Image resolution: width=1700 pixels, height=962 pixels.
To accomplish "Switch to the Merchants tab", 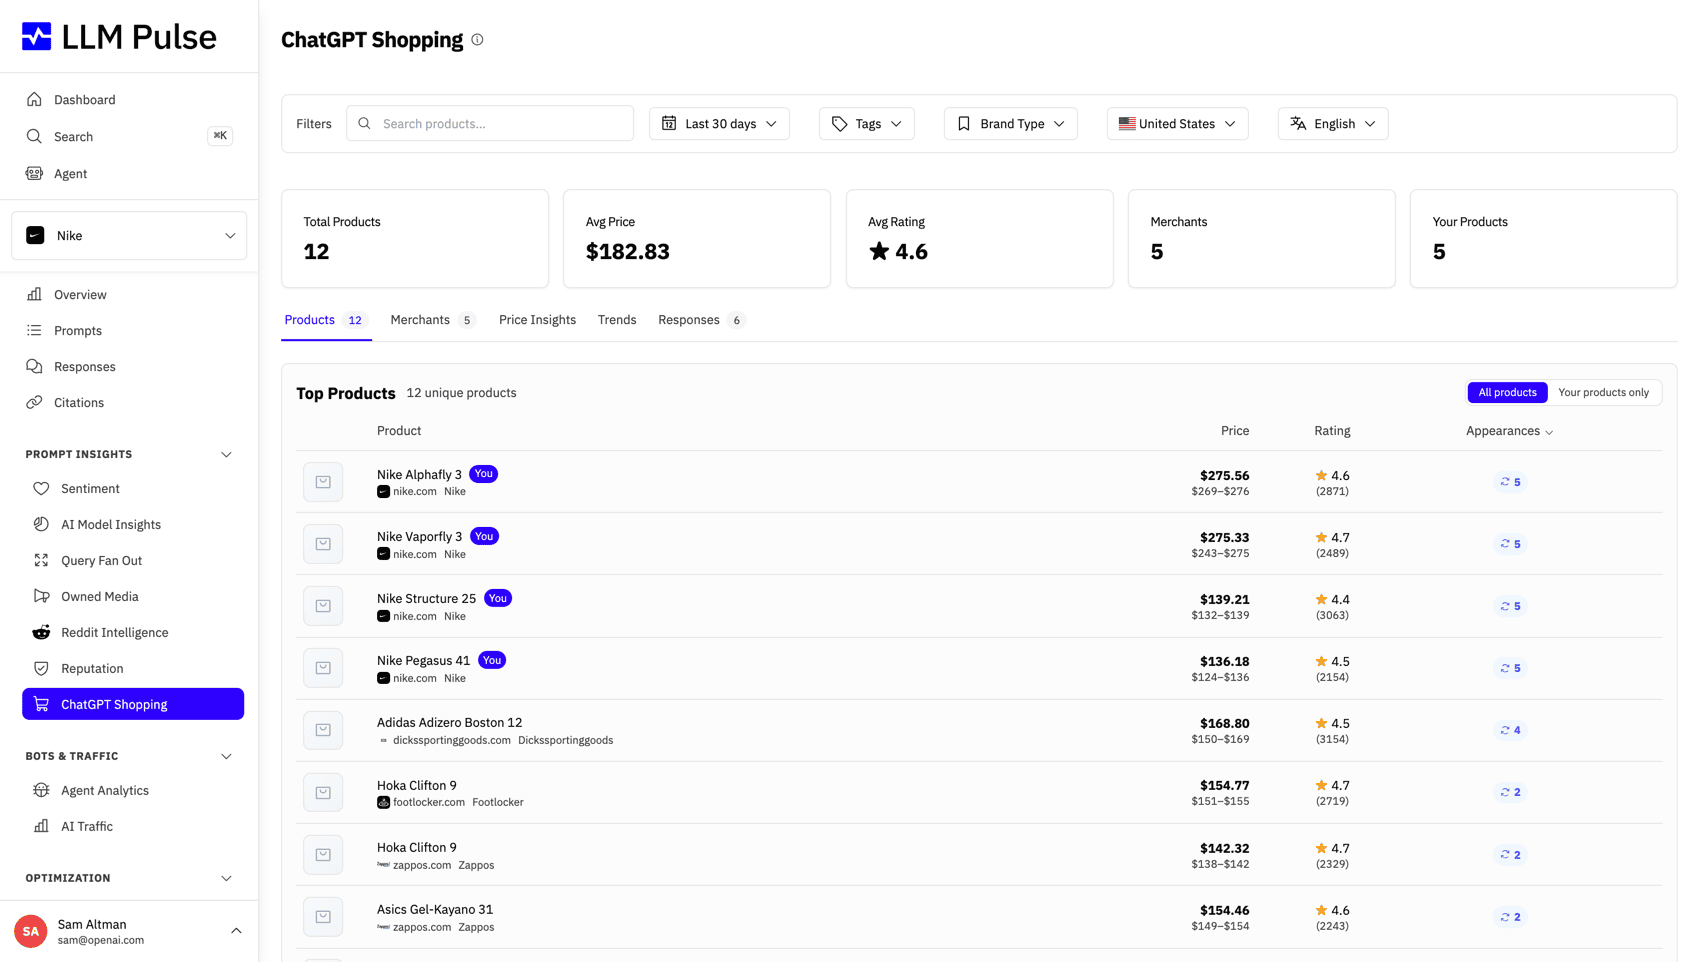I will (x=432, y=320).
